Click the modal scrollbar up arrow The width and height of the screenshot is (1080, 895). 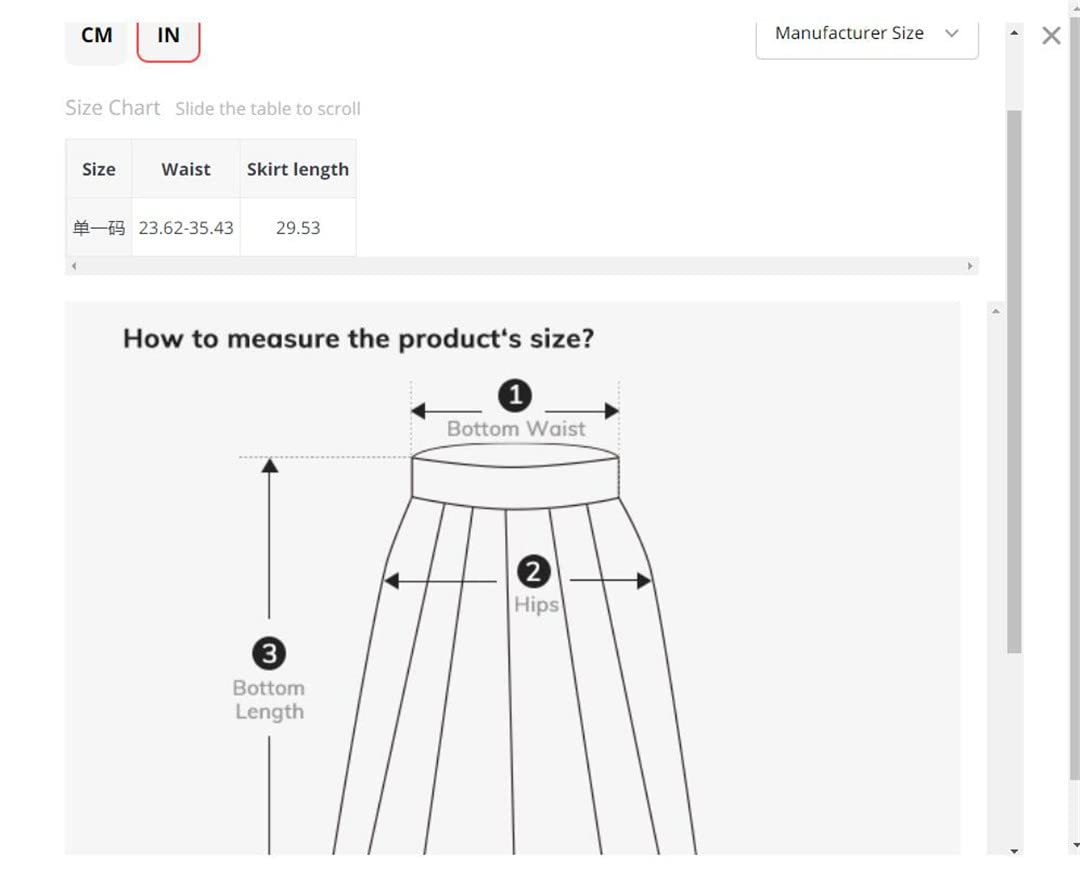click(1014, 32)
